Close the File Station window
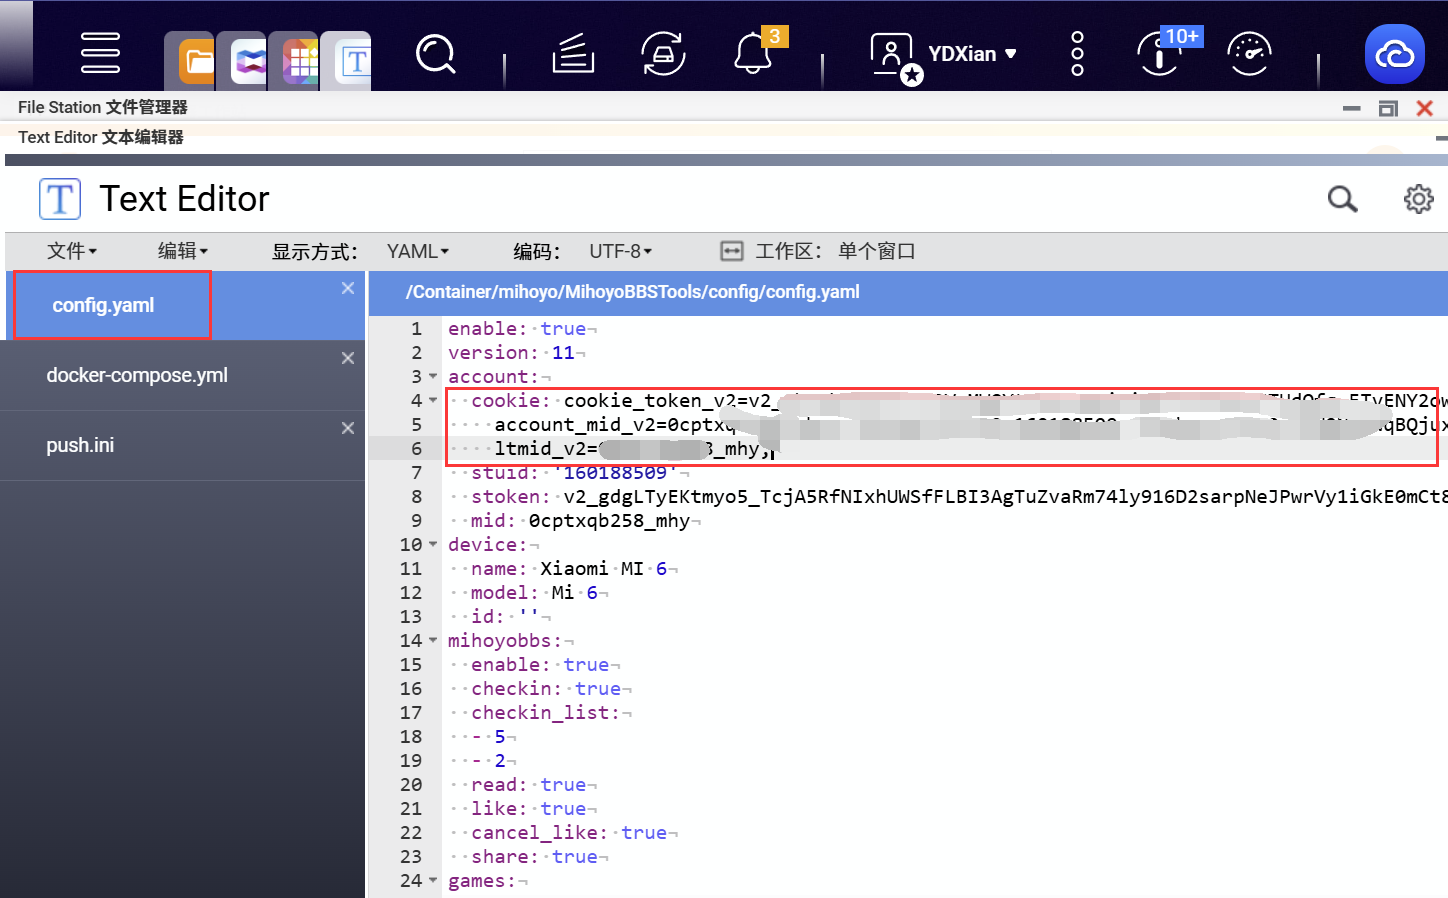Image resolution: width=1448 pixels, height=898 pixels. 1425,108
